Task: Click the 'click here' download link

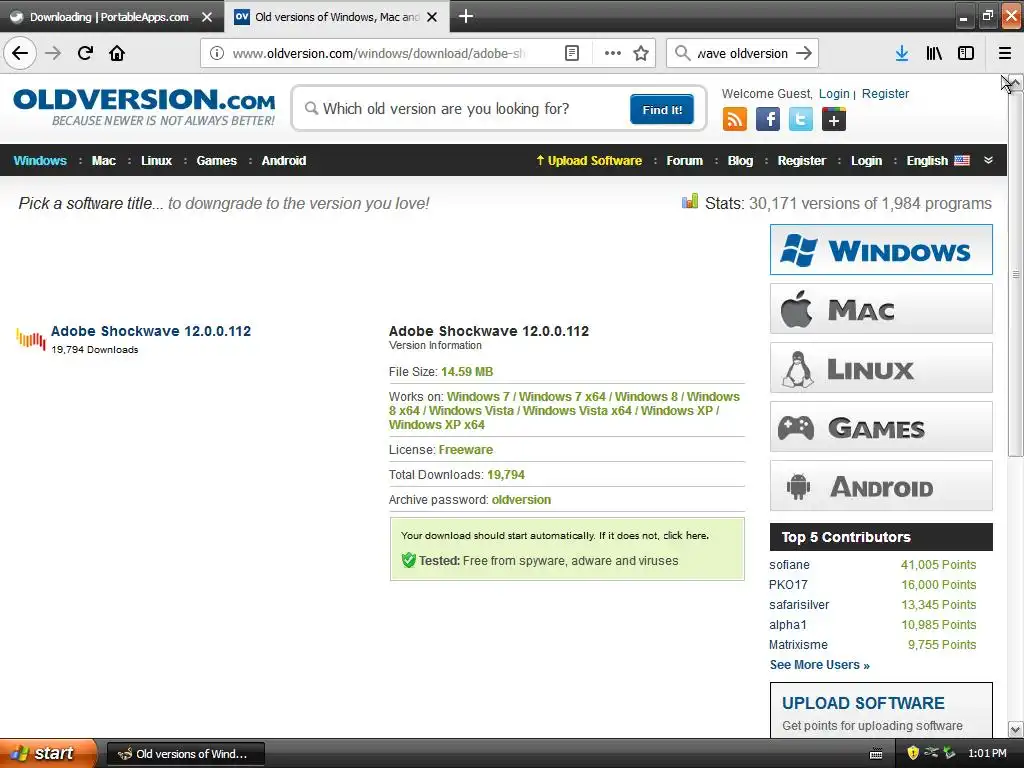Action: (685, 536)
